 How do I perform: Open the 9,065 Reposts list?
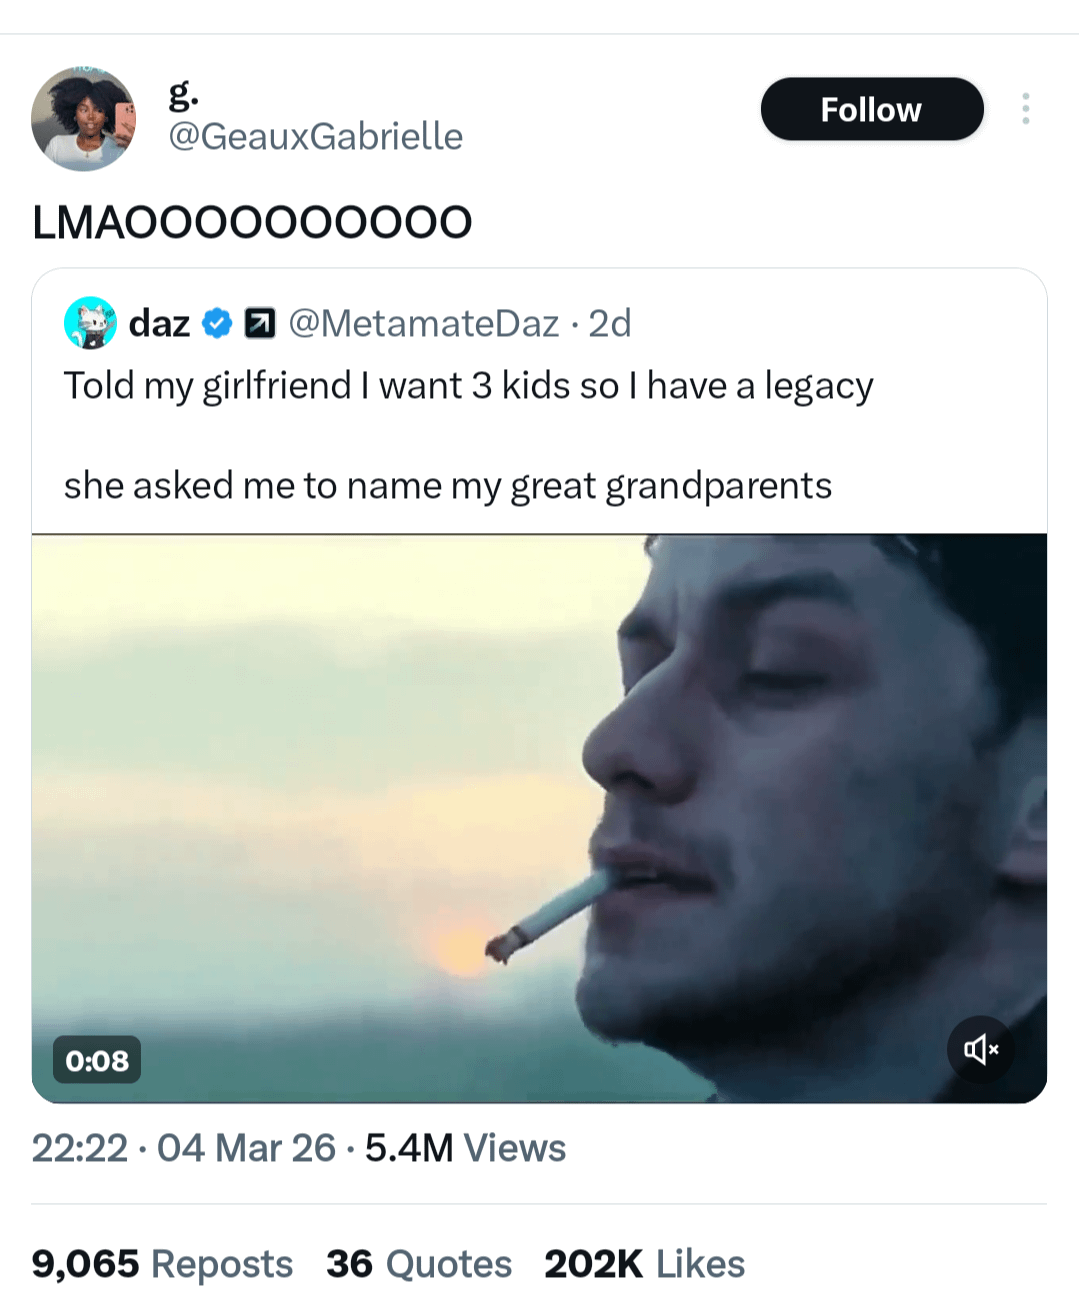[162, 1264]
